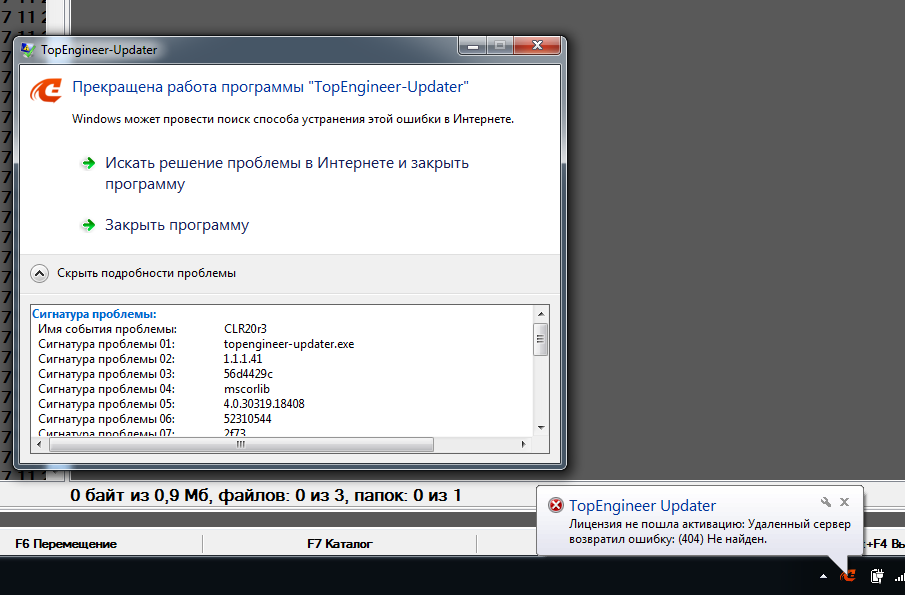The width and height of the screenshot is (905, 595).
Task: Click the orange TopEngineer logo in dialog
Action: [x=46, y=91]
